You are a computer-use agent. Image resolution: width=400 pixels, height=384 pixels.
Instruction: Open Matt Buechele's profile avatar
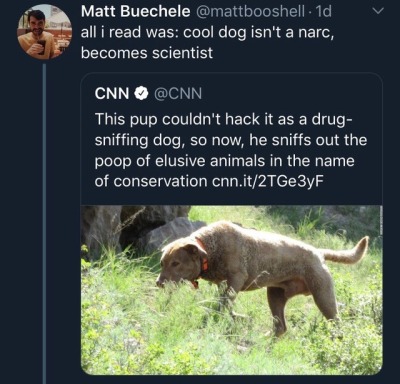[45, 32]
